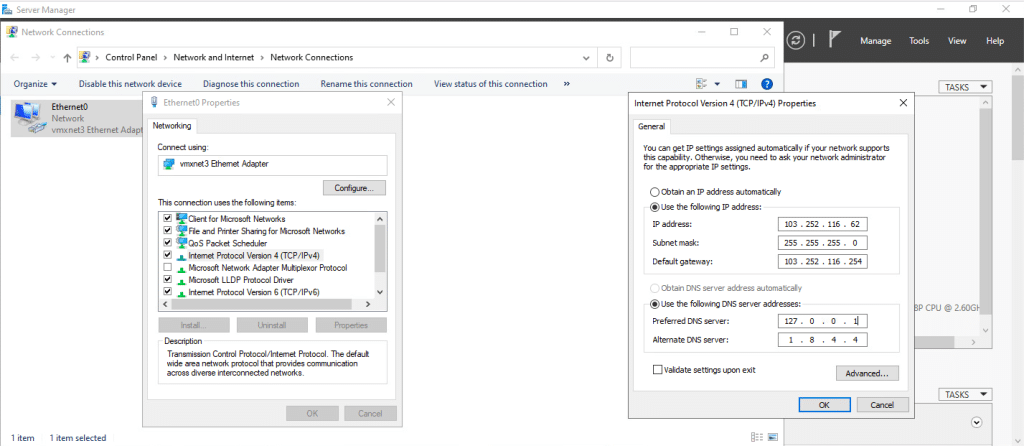The width and height of the screenshot is (1024, 446).
Task: Open the Tools menu
Action: click(919, 41)
